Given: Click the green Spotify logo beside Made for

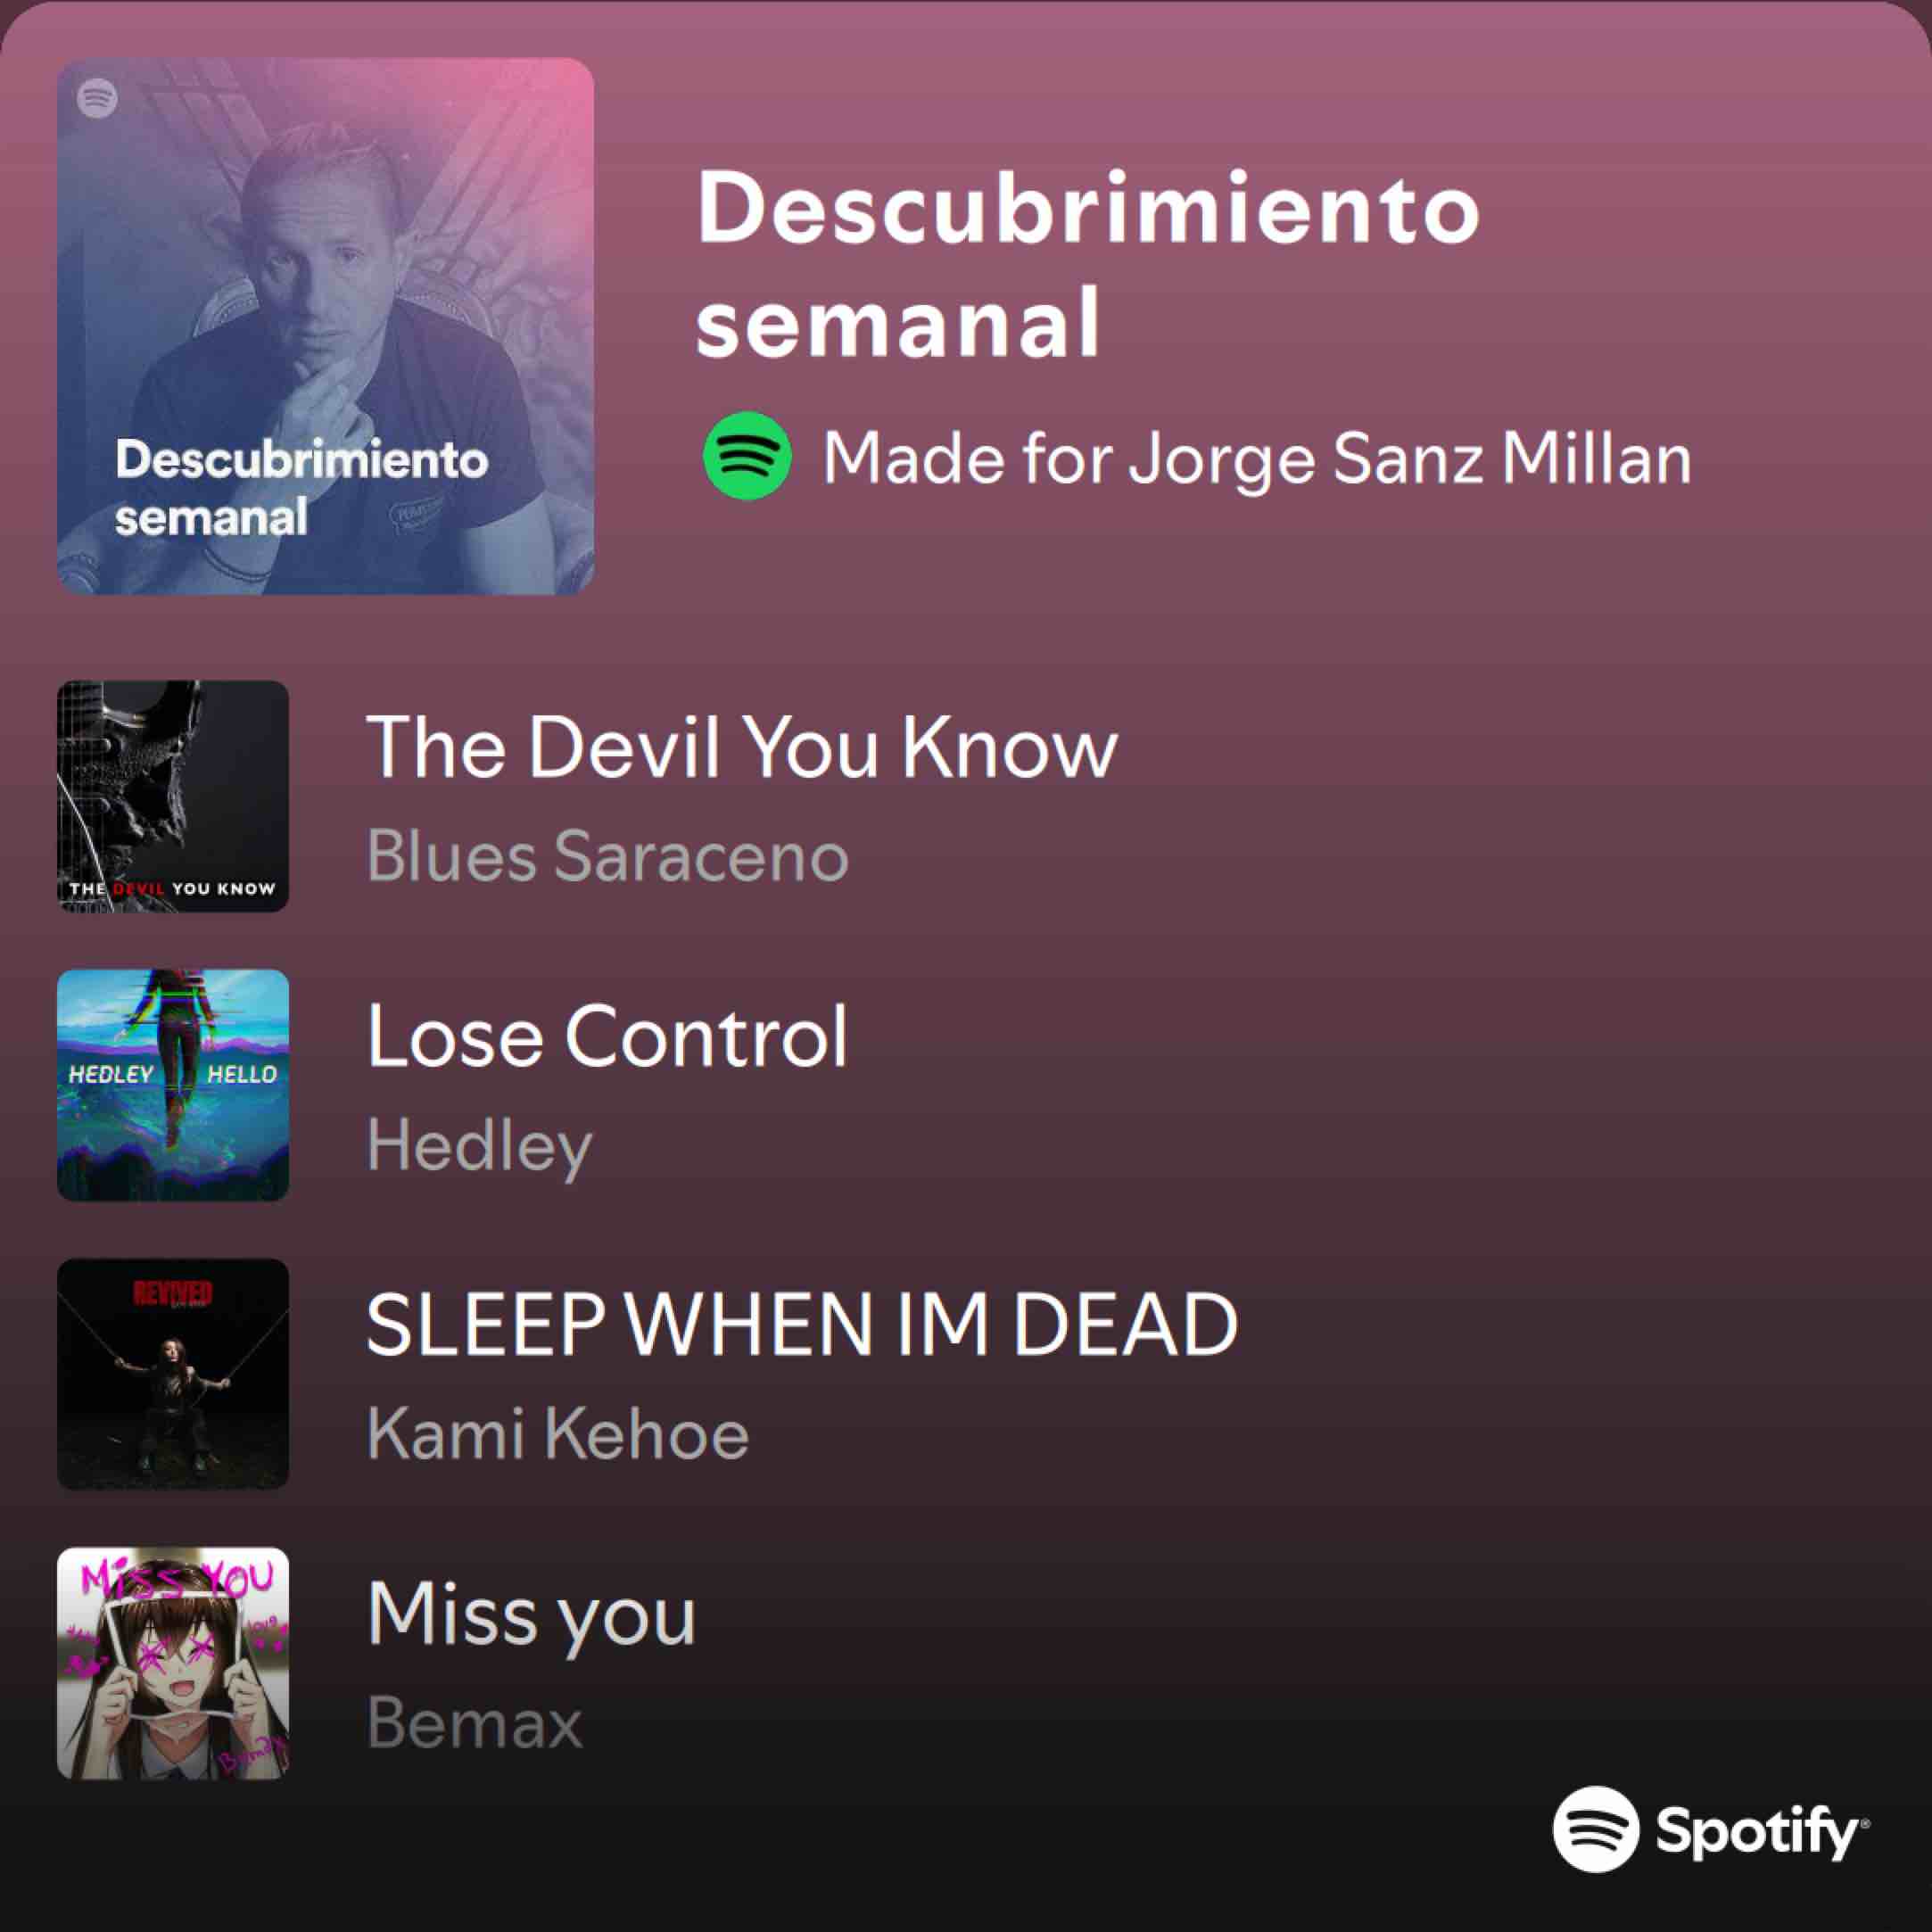Looking at the screenshot, I should [x=747, y=456].
